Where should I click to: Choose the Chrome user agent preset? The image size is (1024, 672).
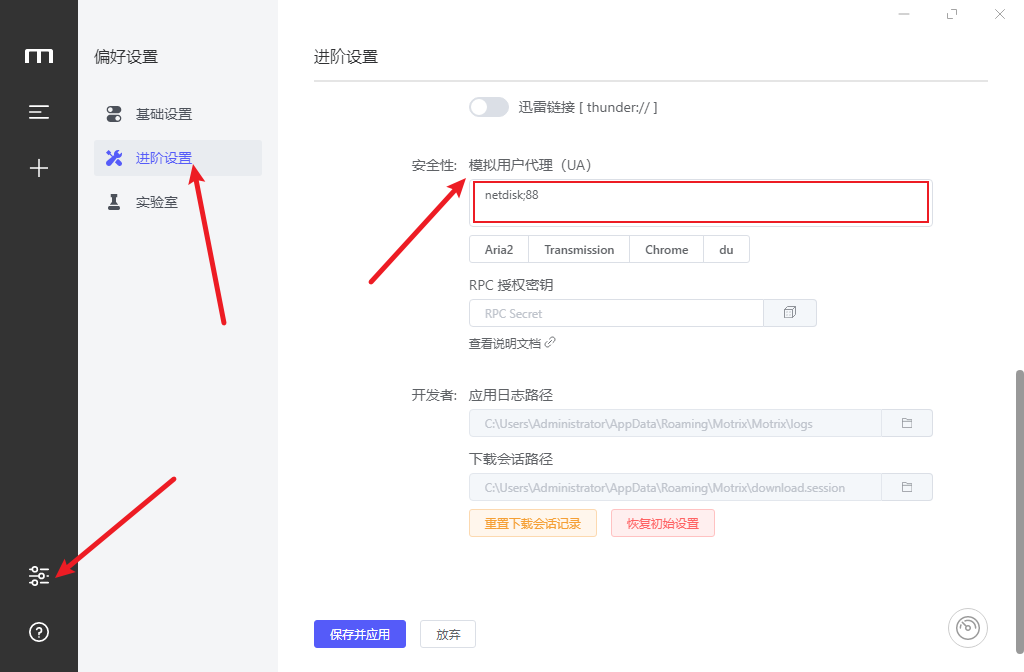coord(666,249)
